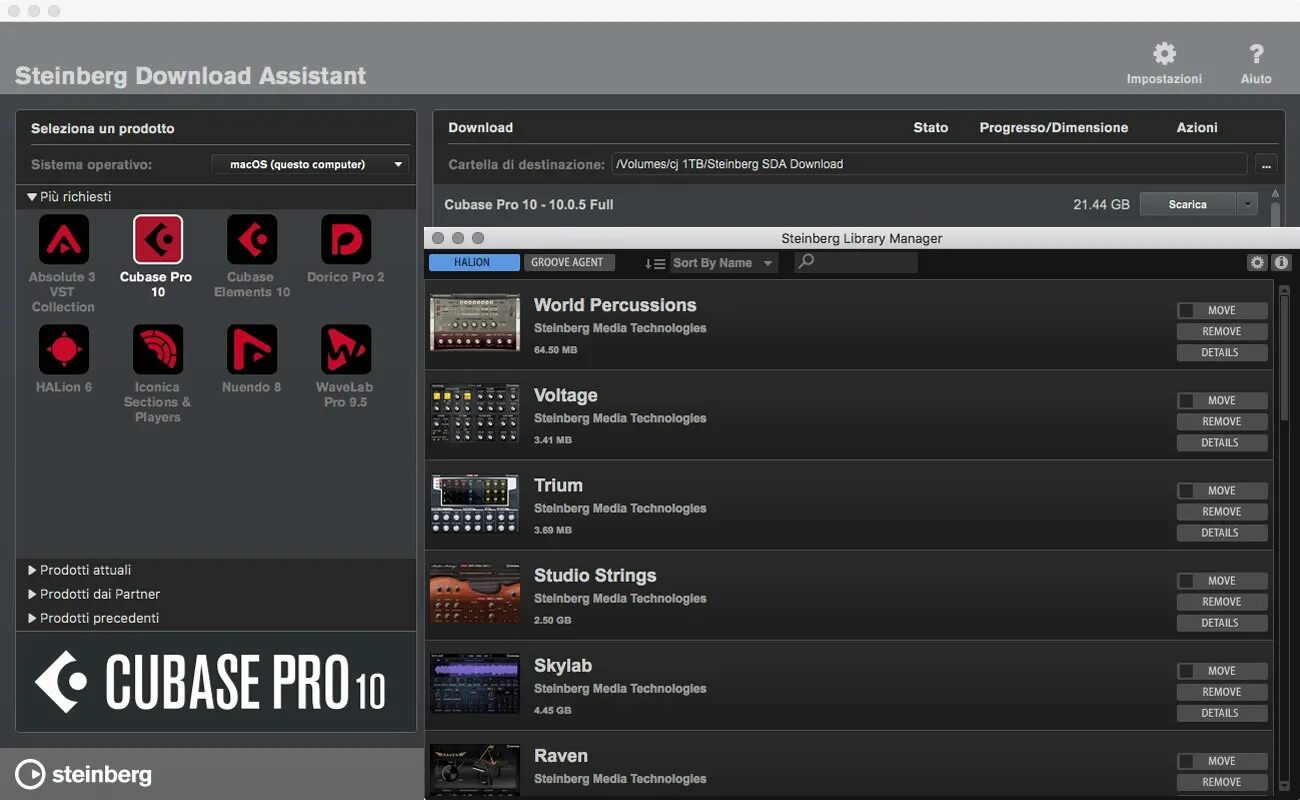1300x800 pixels.
Task: Remove the Raven library
Action: point(1222,781)
